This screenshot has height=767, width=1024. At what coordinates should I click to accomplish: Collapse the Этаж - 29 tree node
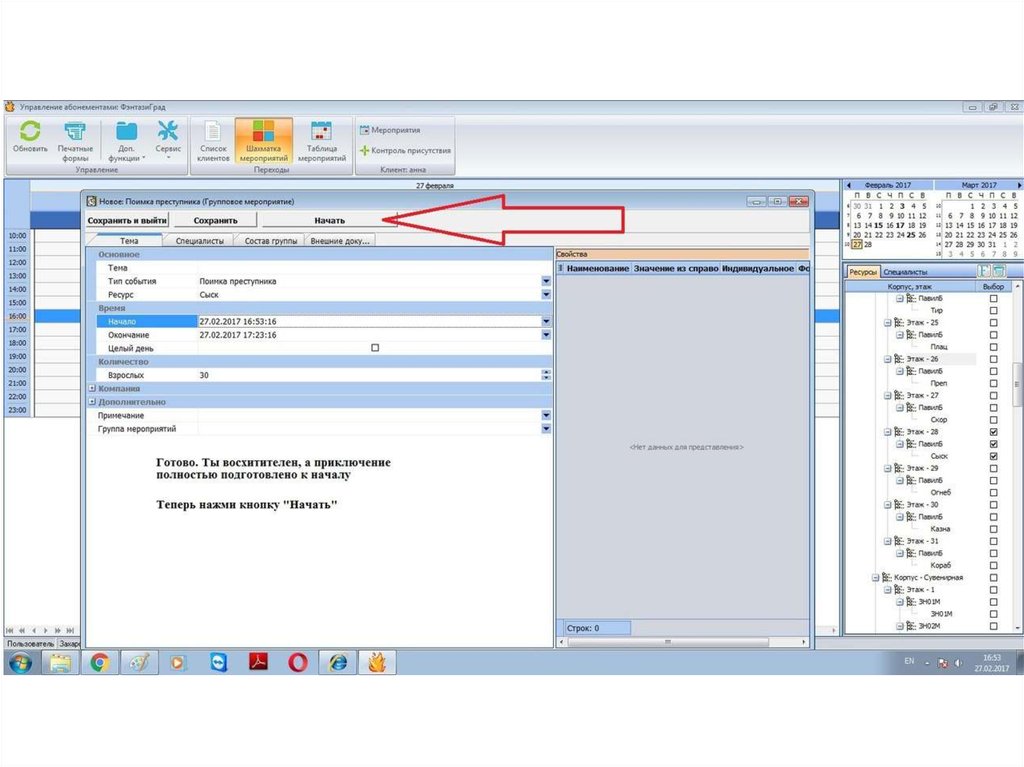(888, 468)
